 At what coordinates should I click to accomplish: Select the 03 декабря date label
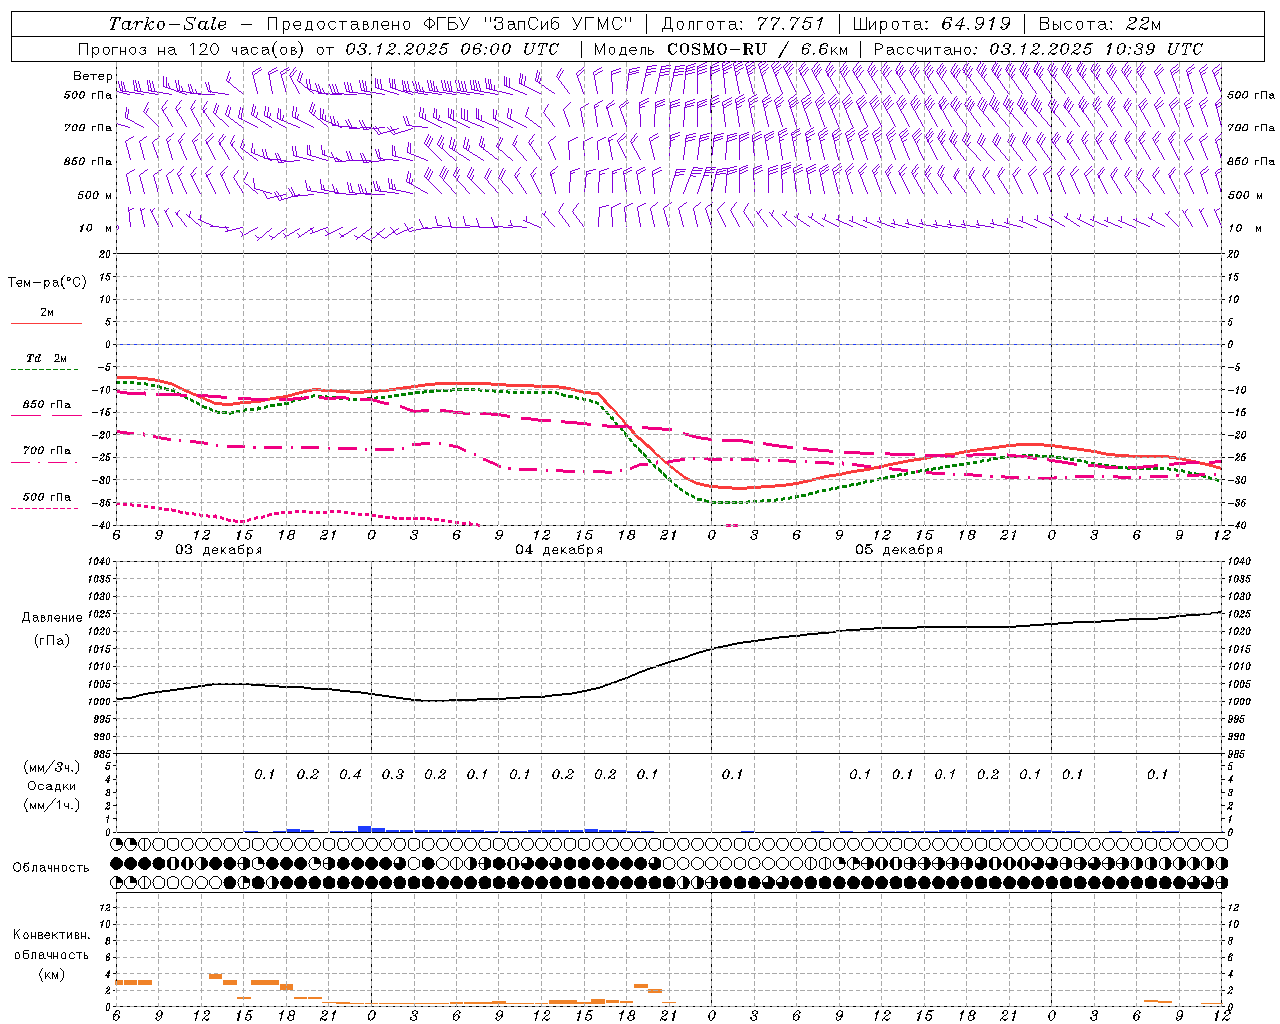click(x=219, y=550)
